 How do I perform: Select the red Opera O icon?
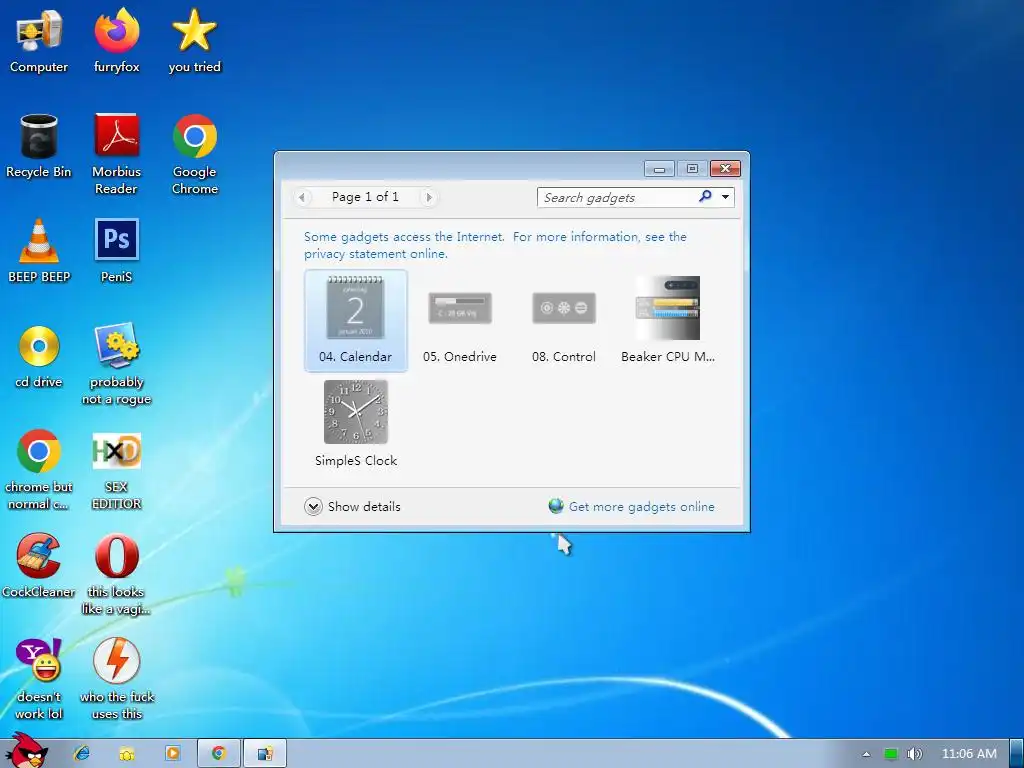[x=116, y=575]
